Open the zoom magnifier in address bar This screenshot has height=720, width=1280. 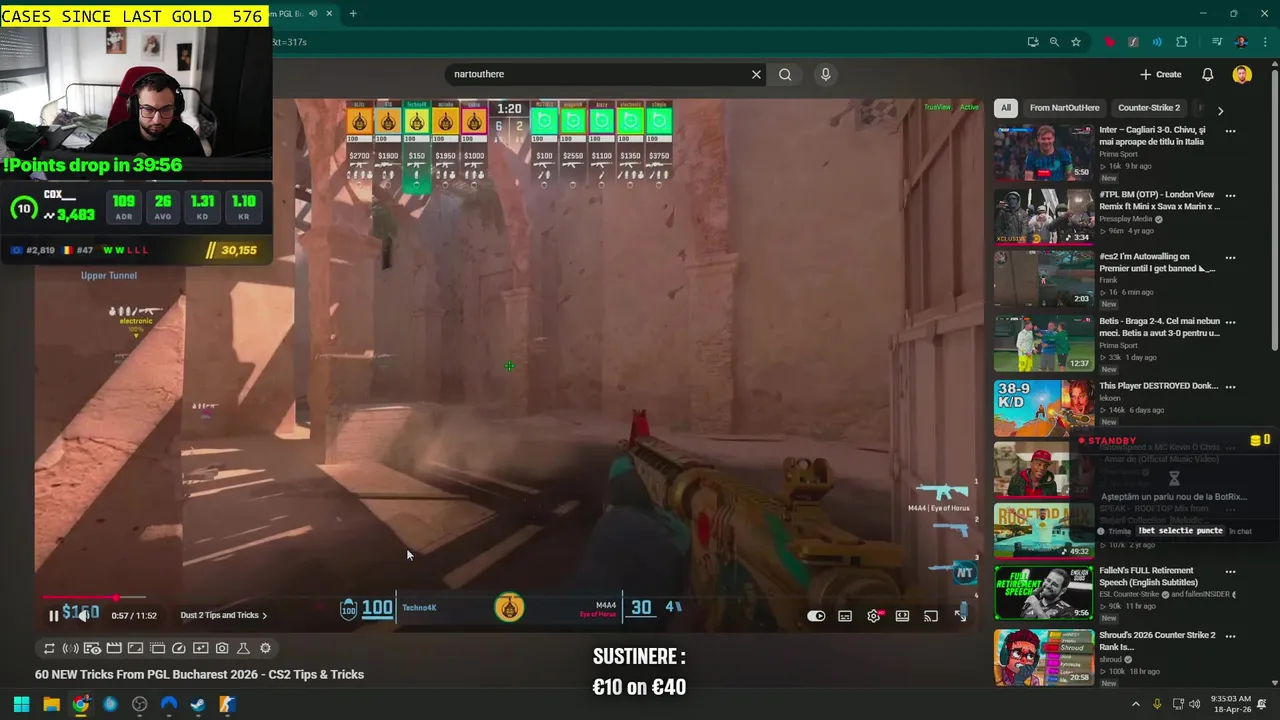pos(1054,42)
